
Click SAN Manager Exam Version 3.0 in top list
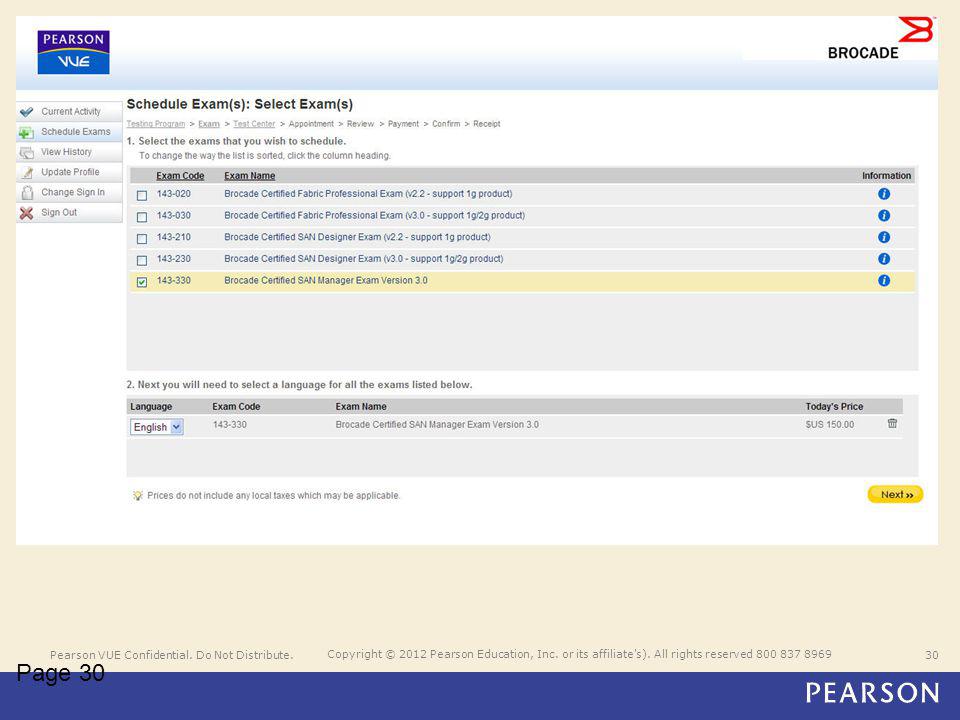pos(326,280)
